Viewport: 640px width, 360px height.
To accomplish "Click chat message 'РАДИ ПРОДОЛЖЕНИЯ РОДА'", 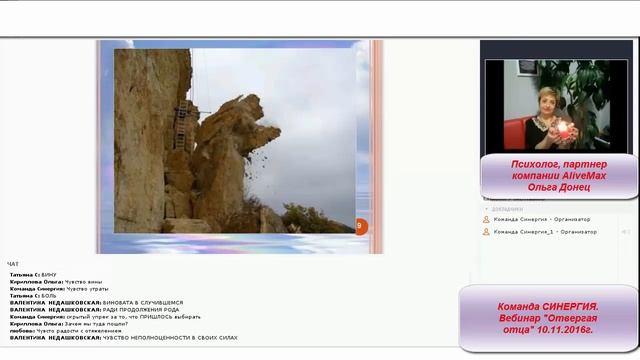I will [94, 310].
